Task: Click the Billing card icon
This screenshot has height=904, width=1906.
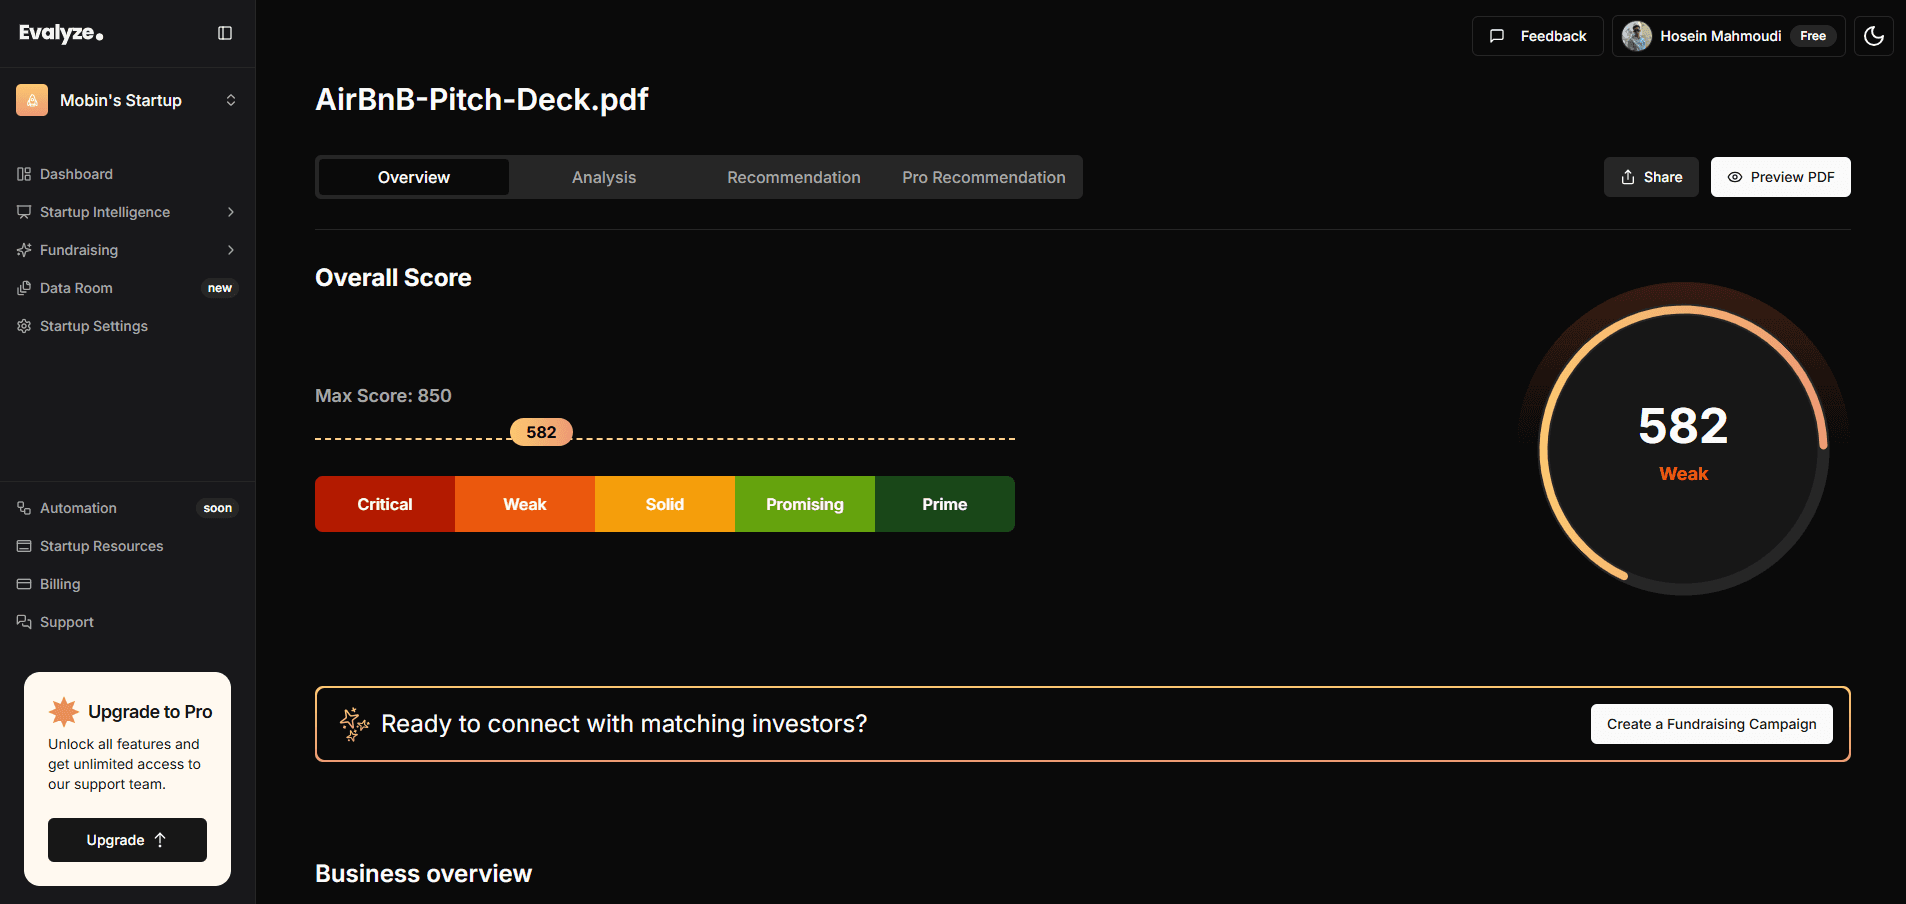Action: coord(24,584)
